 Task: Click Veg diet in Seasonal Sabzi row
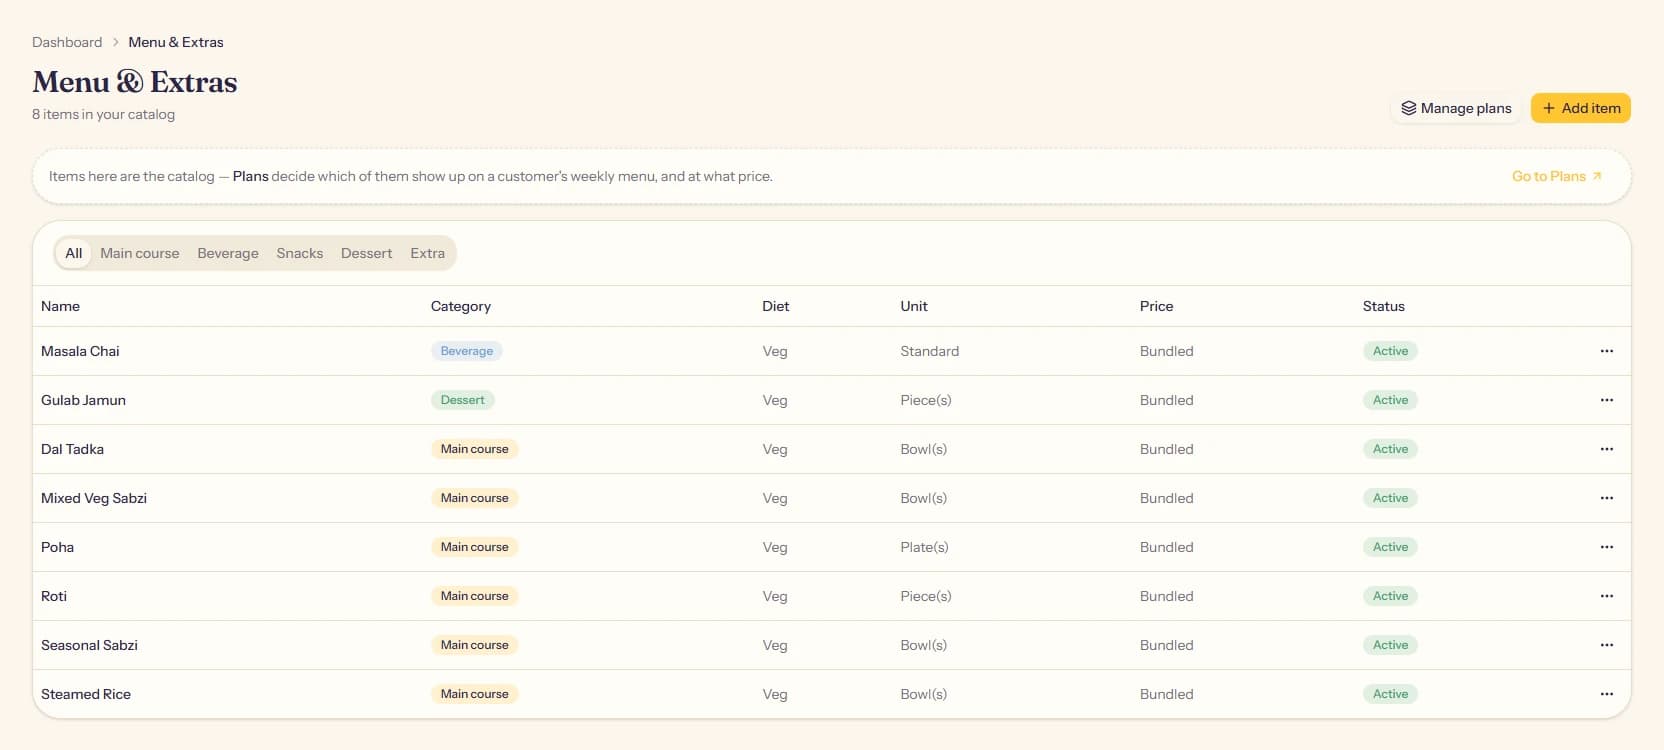point(775,645)
